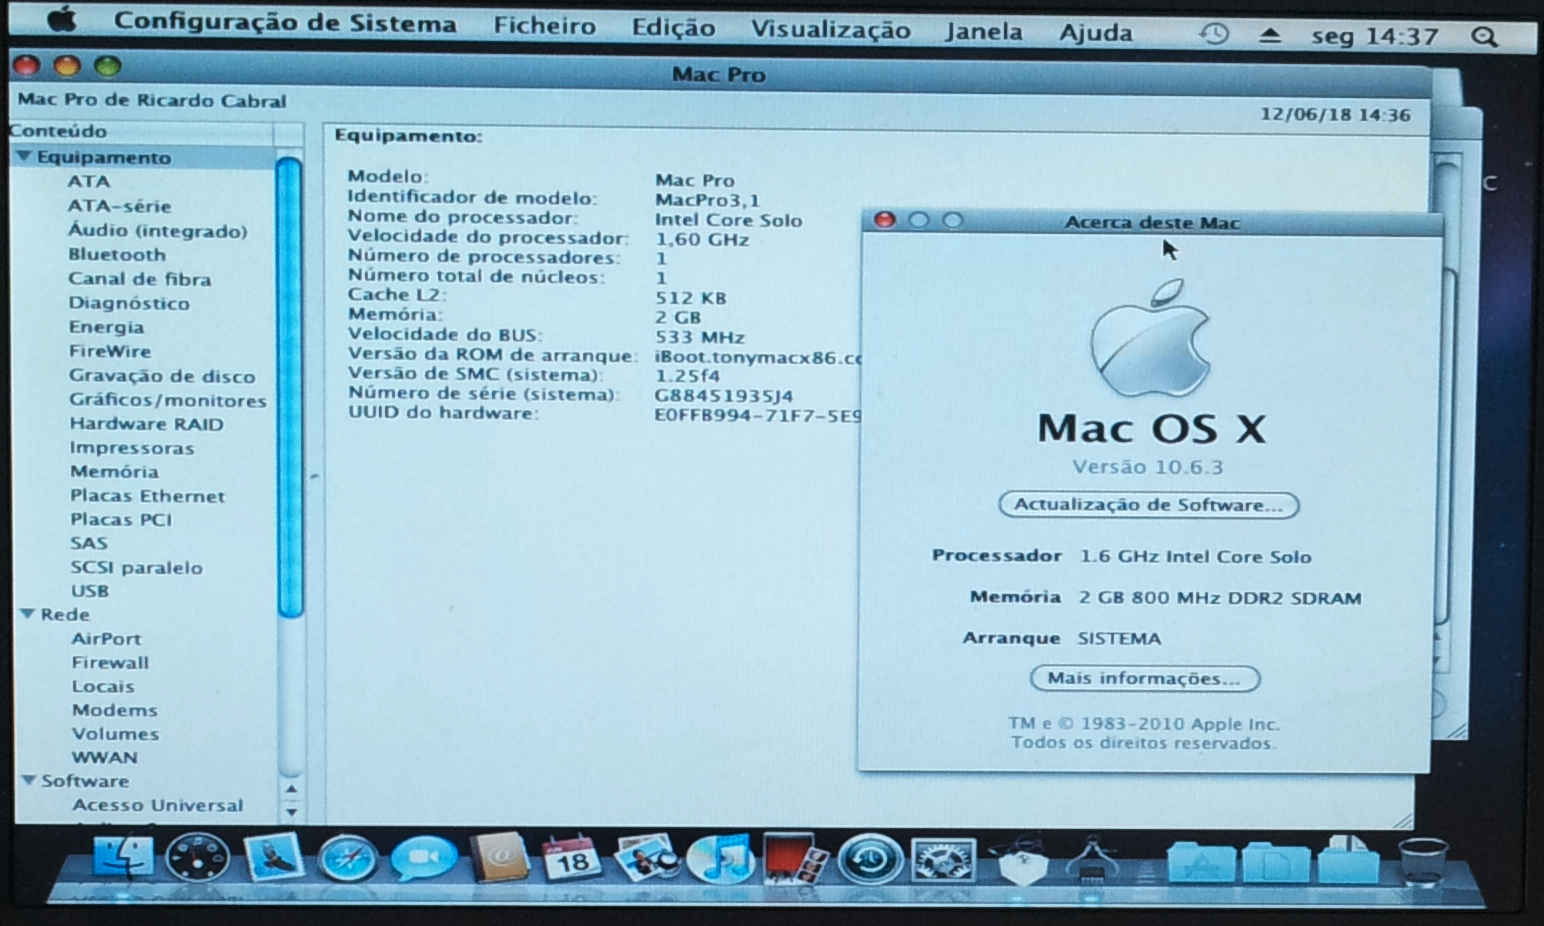1544x926 pixels.
Task: Open the Edição menu
Action: click(x=673, y=27)
